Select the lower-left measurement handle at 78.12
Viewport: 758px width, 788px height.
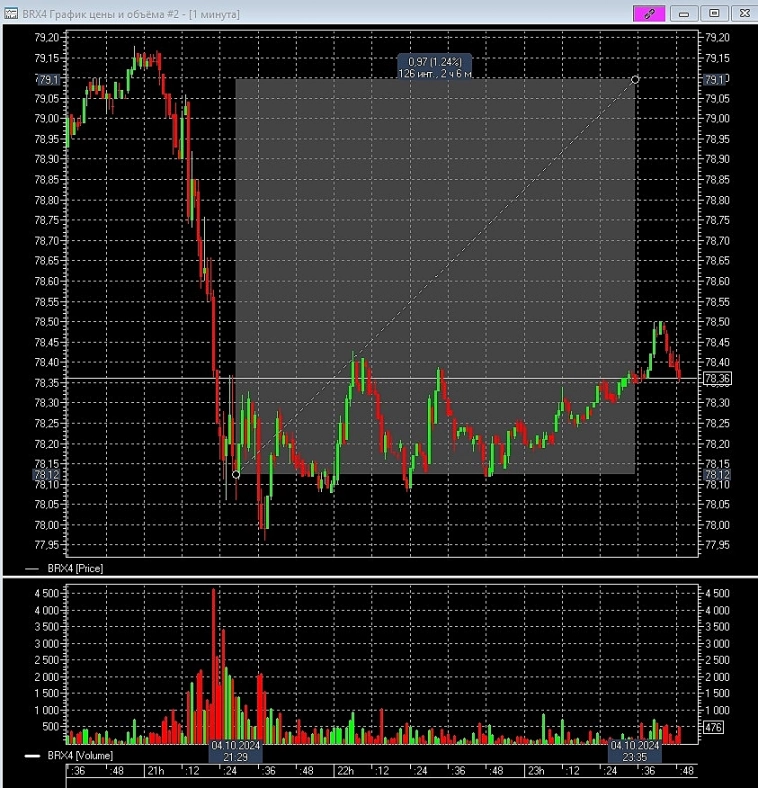(236, 474)
